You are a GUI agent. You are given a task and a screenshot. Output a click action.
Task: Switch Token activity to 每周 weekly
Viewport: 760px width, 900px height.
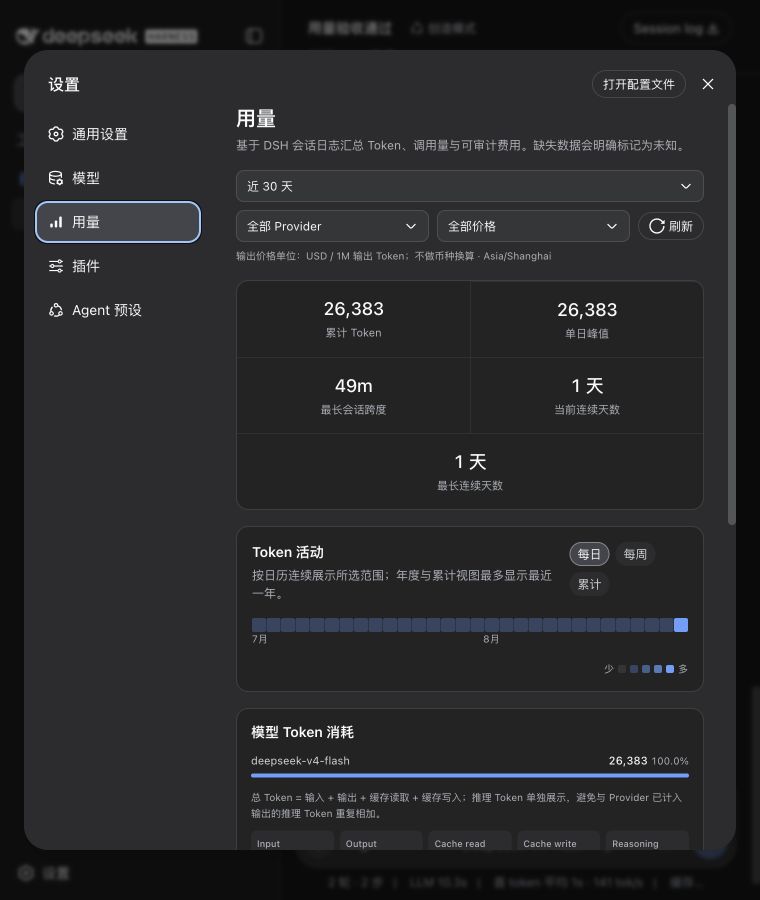(635, 554)
